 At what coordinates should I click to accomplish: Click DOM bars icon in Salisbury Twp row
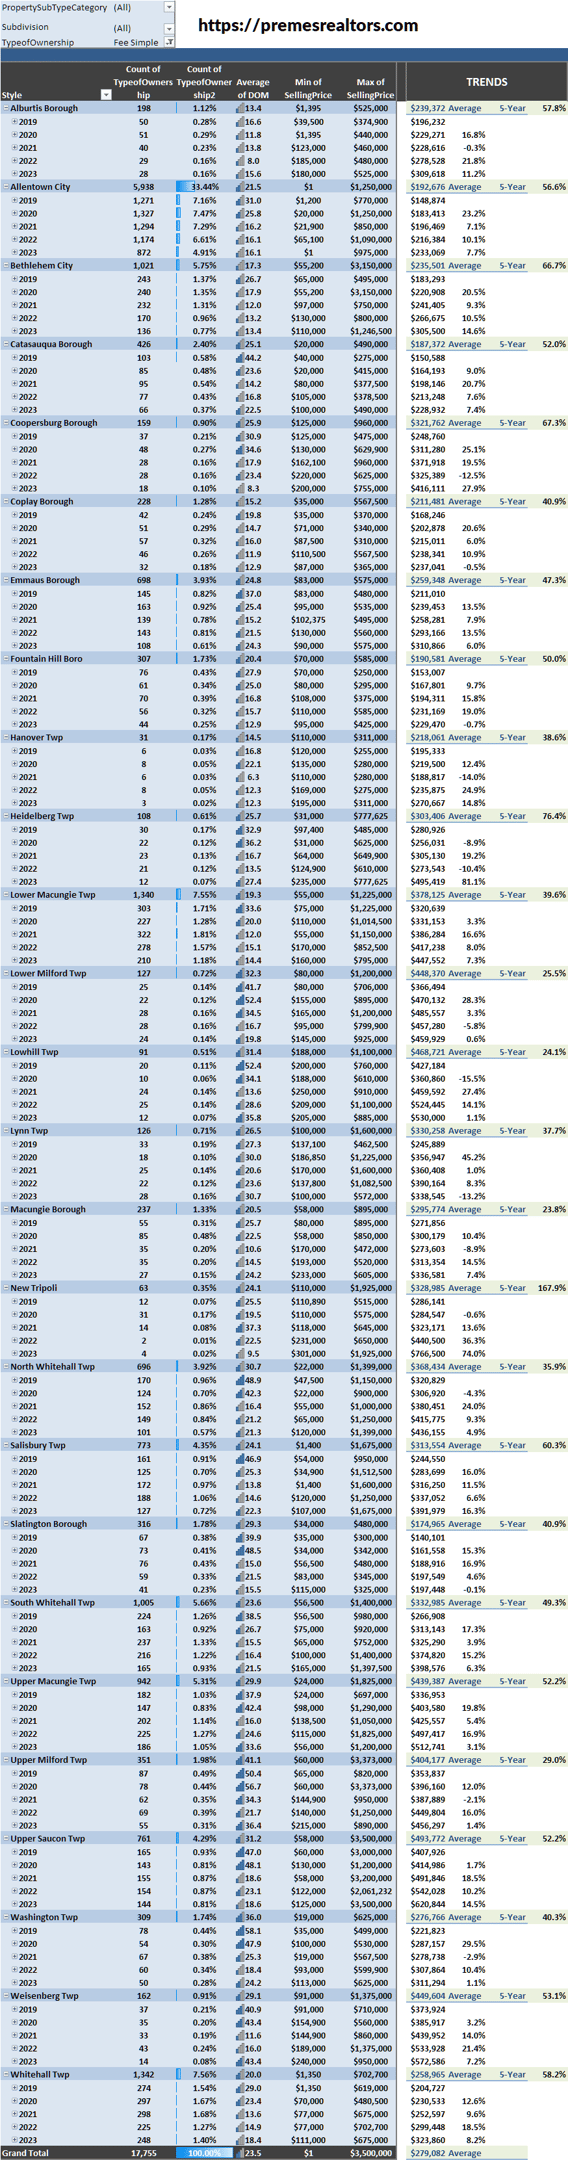tap(240, 1446)
